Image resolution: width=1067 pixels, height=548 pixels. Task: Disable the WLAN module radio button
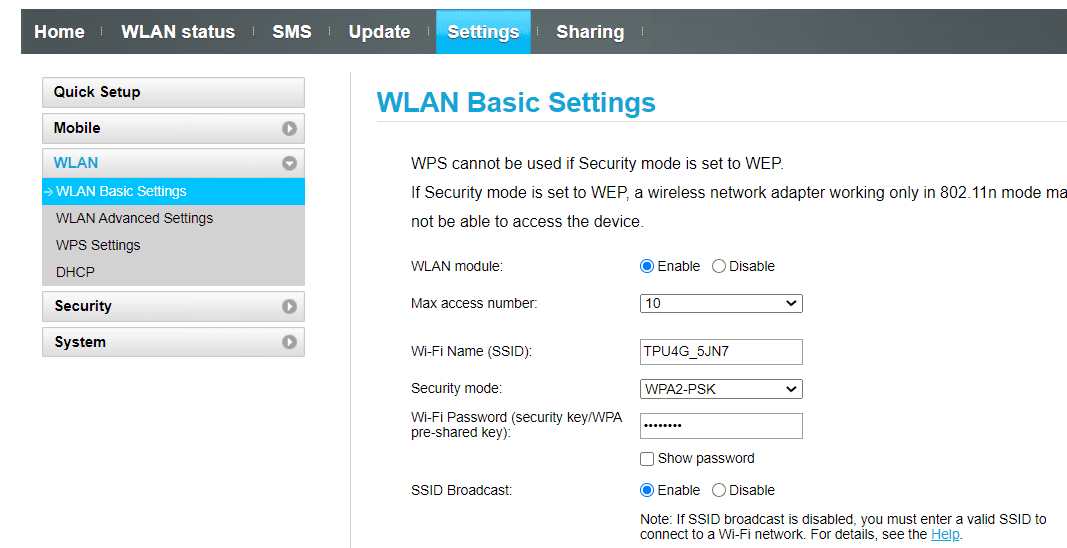(719, 267)
